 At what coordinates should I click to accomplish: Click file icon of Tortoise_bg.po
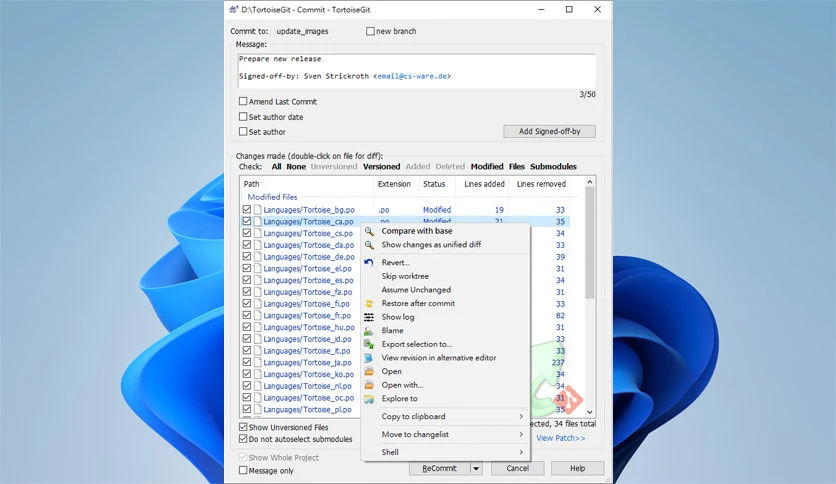pos(258,210)
